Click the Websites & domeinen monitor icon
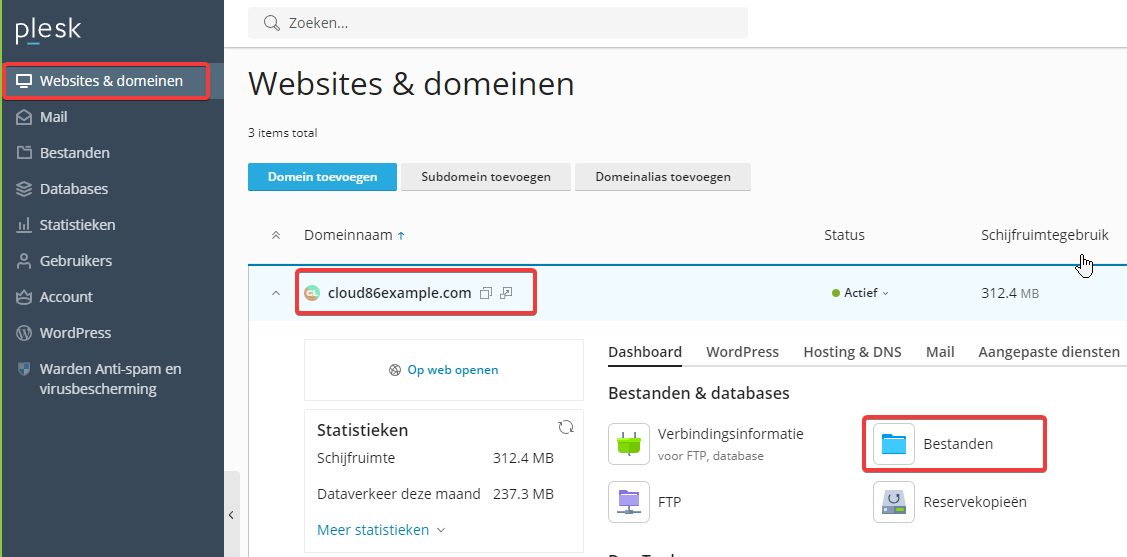Image resolution: width=1127 pixels, height=557 pixels. pos(24,81)
